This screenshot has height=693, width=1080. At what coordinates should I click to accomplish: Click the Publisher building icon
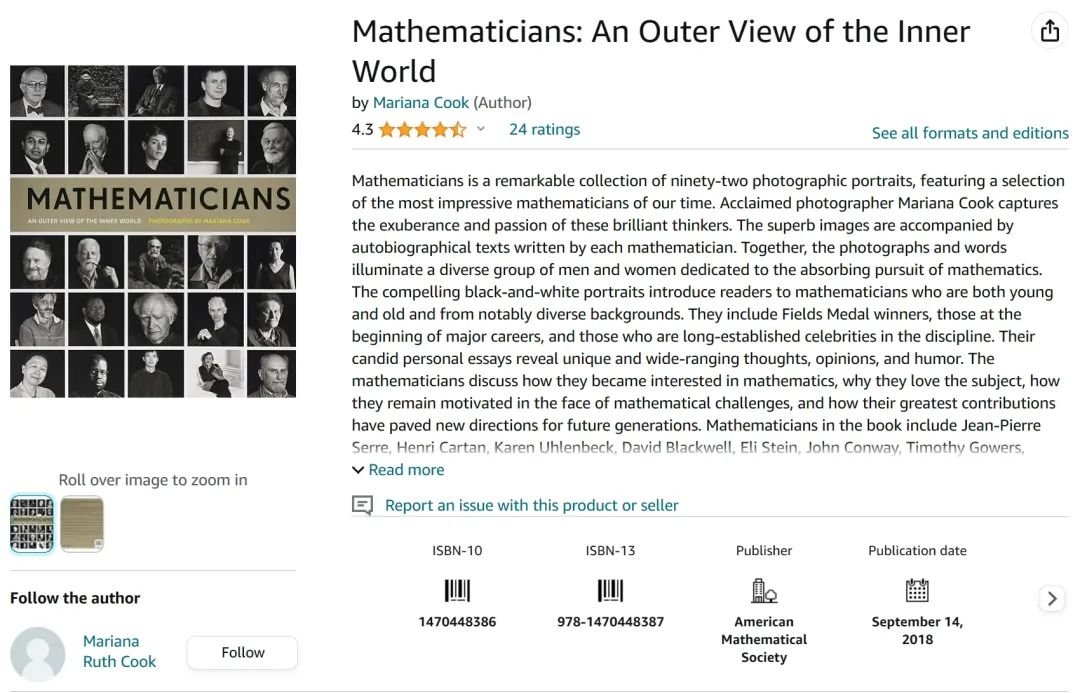764,591
